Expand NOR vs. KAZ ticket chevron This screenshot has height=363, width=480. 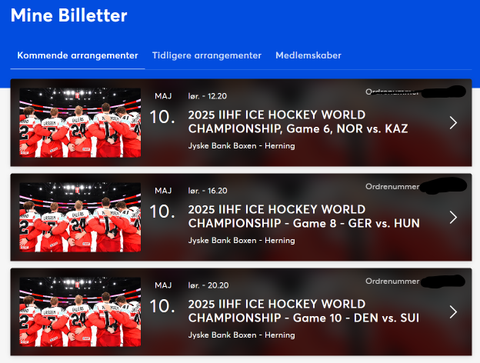tap(453, 123)
